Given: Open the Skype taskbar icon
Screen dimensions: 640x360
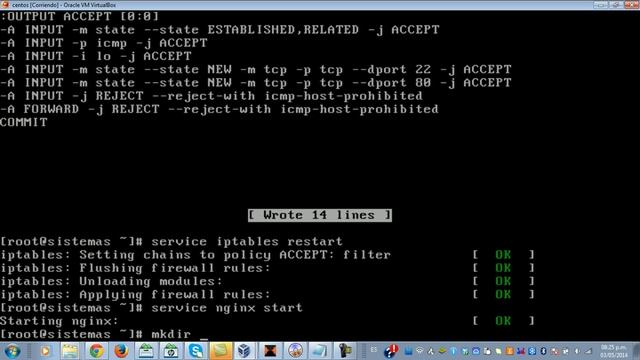Looking at the screenshot, I should click(196, 351).
